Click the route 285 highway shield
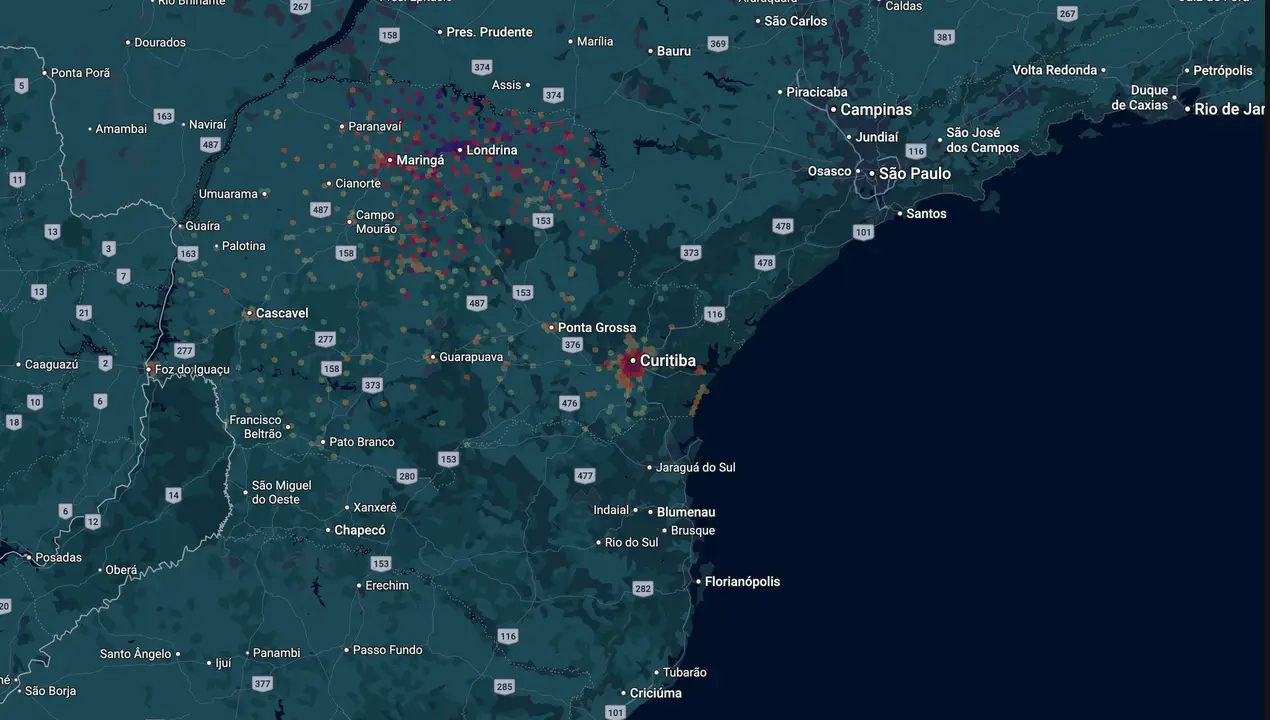Screen dimensions: 1270x720 [504, 687]
